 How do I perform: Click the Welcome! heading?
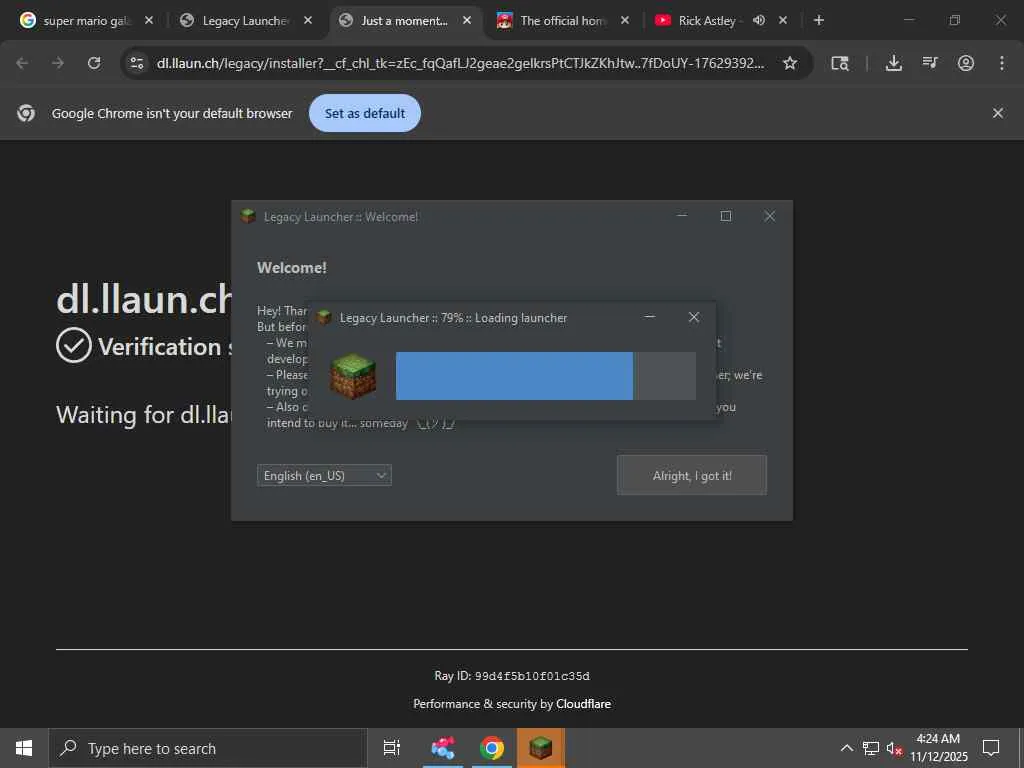coord(291,268)
